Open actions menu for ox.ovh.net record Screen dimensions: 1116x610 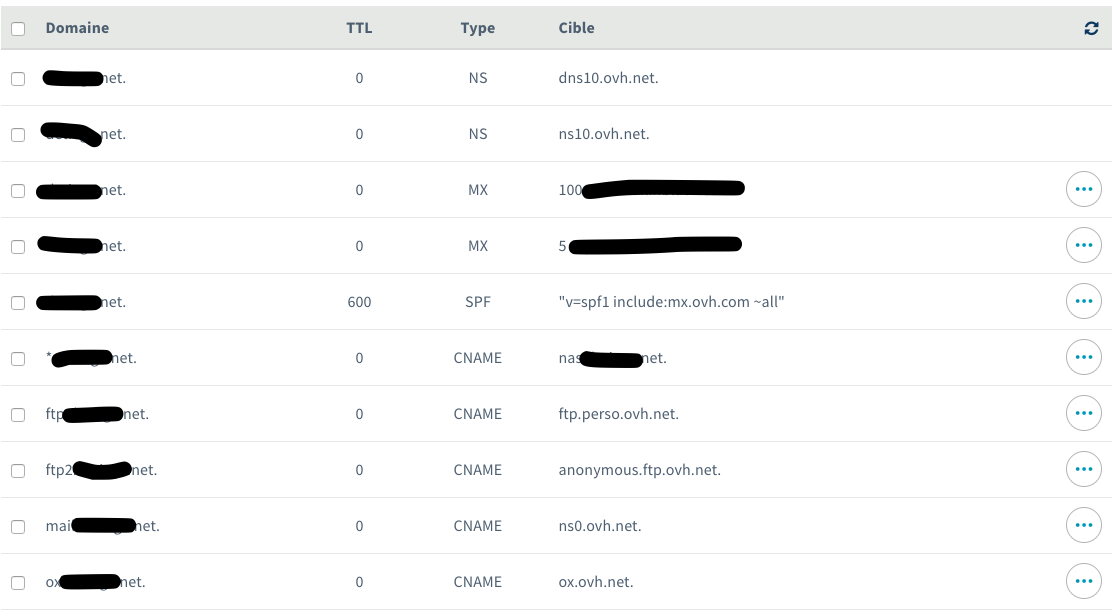coord(1084,581)
